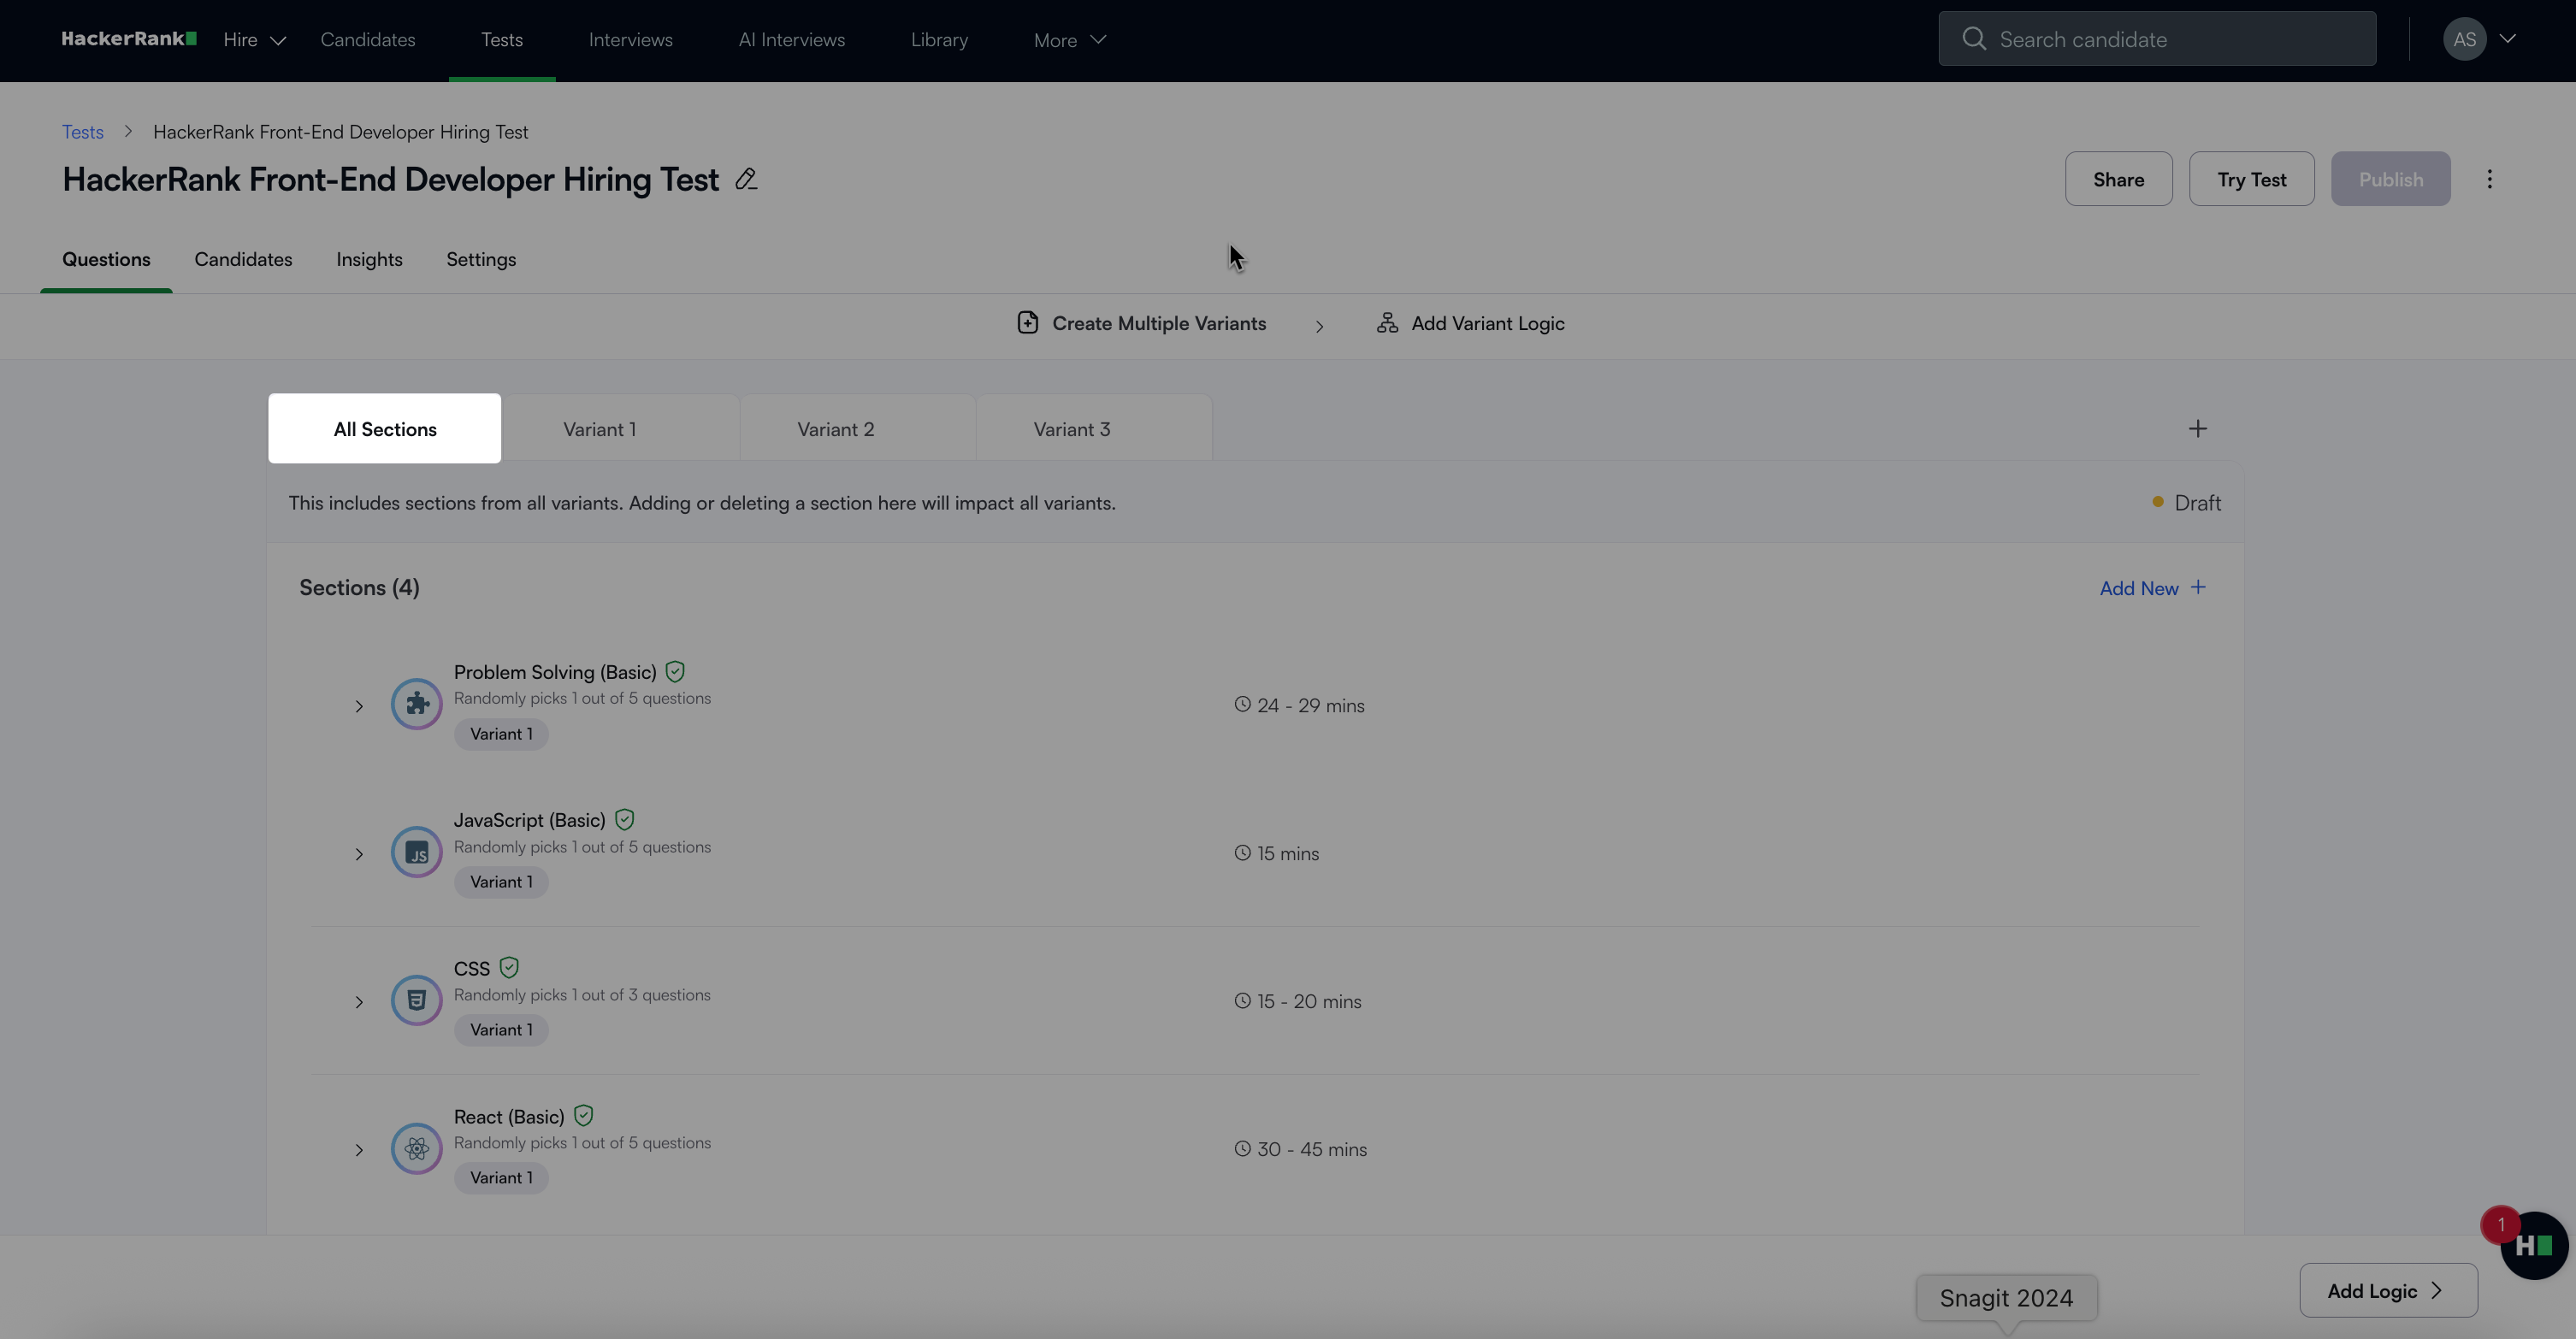
Task: Expand the React (Basic) section
Action: click(359, 1150)
